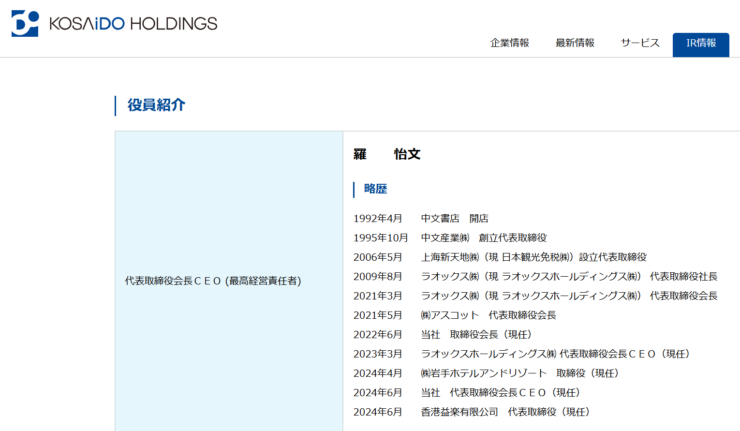Click the 役員紹介 page heading
This screenshot has width=740, height=431.
tap(156, 105)
